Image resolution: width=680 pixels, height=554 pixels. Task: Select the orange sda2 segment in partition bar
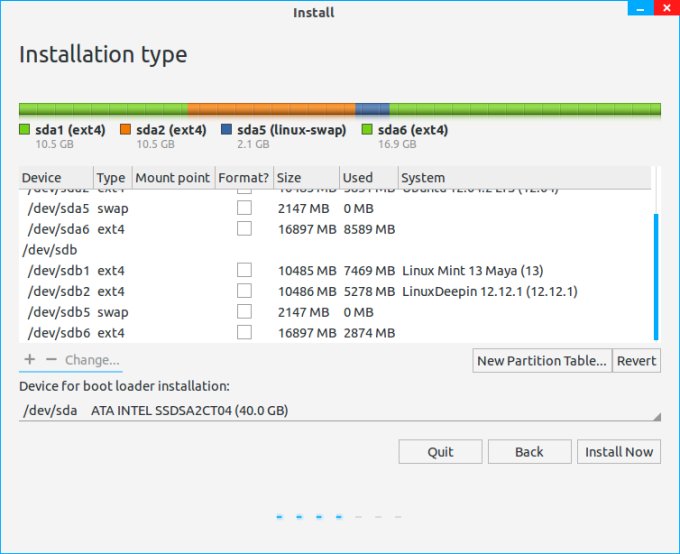point(270,109)
